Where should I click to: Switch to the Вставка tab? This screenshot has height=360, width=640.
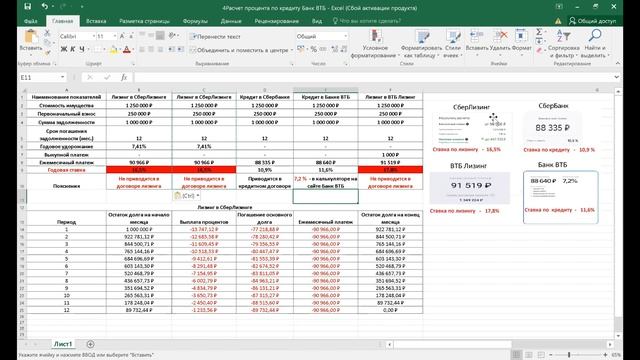tap(96, 21)
